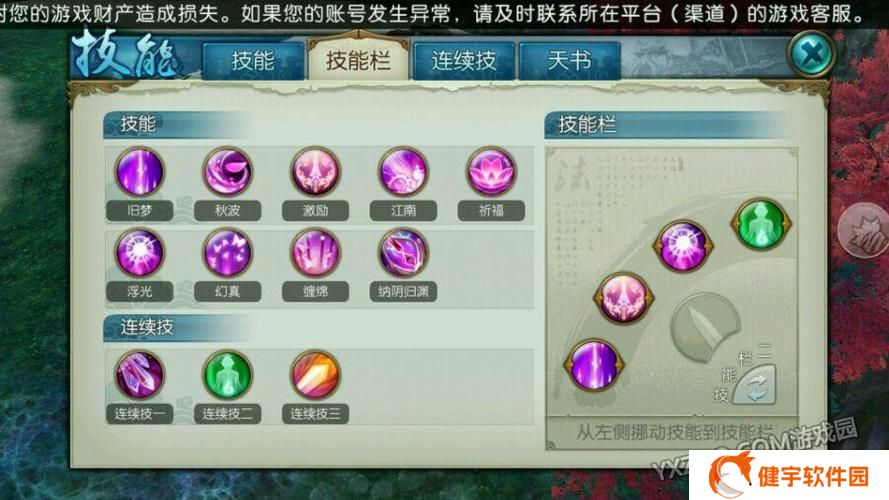The width and height of the screenshot is (889, 500).
Task: Close the skill panel with X
Action: point(811,54)
